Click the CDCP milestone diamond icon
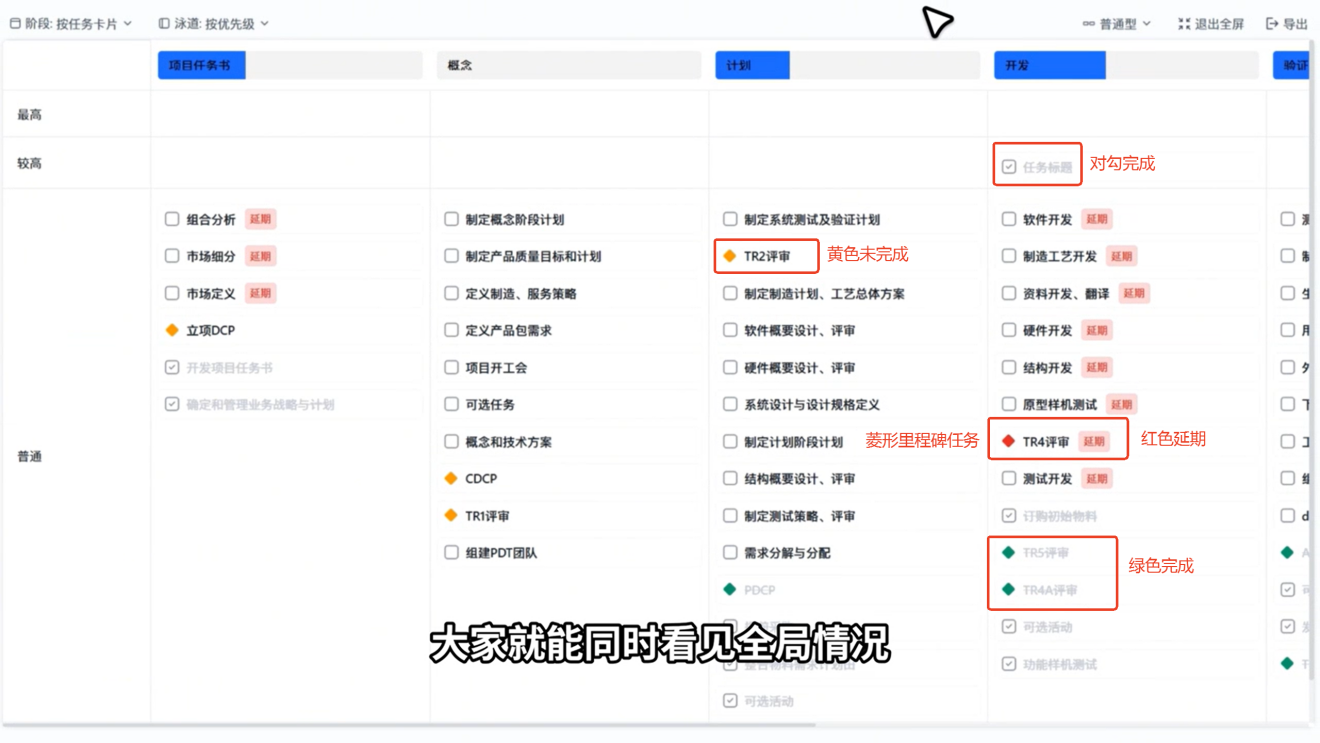Viewport: 1320px width, 743px height. tap(451, 478)
